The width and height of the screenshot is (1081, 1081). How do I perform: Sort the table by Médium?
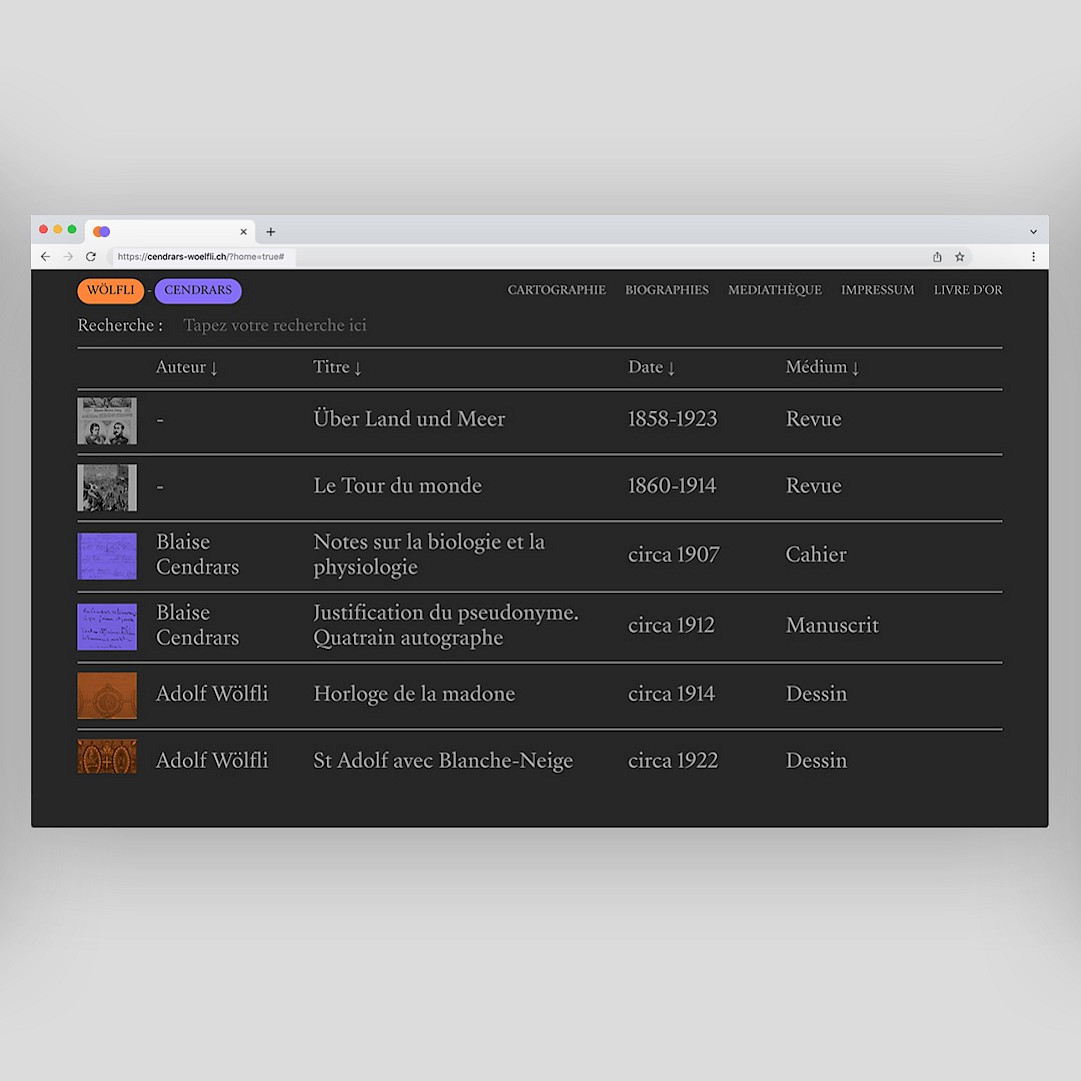[822, 367]
